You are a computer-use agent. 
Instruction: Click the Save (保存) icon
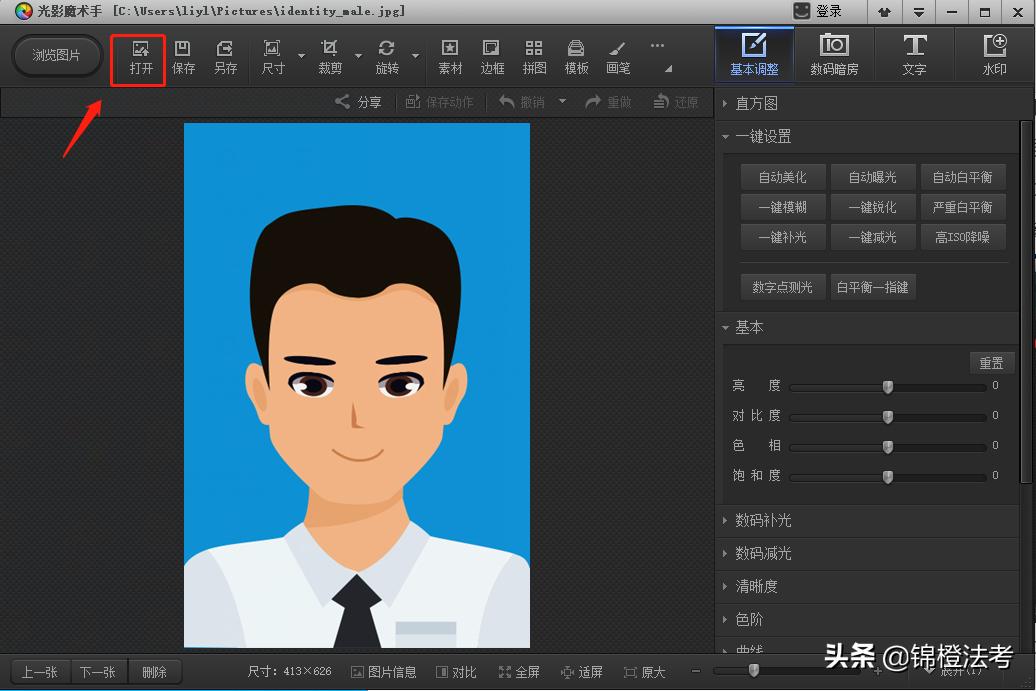(x=183, y=57)
